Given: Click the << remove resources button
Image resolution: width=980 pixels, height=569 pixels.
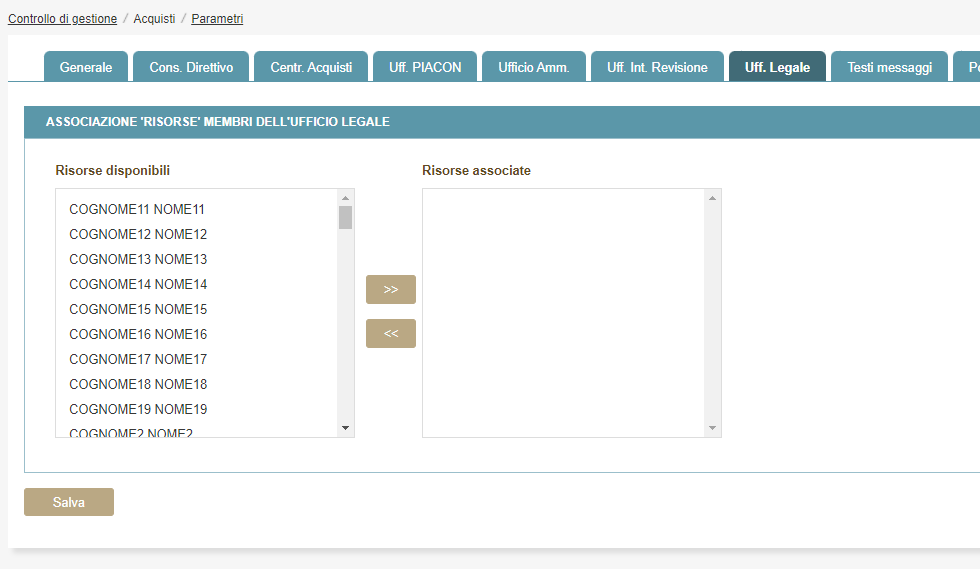Looking at the screenshot, I should pos(390,334).
